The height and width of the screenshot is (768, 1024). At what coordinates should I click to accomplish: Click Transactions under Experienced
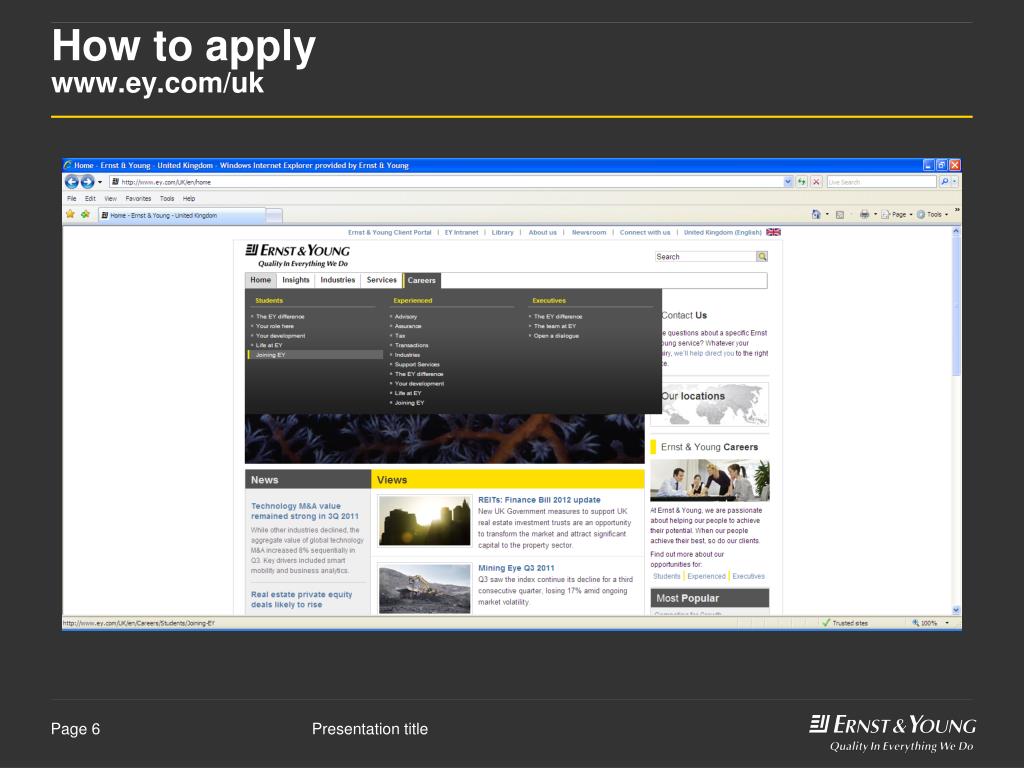(411, 345)
